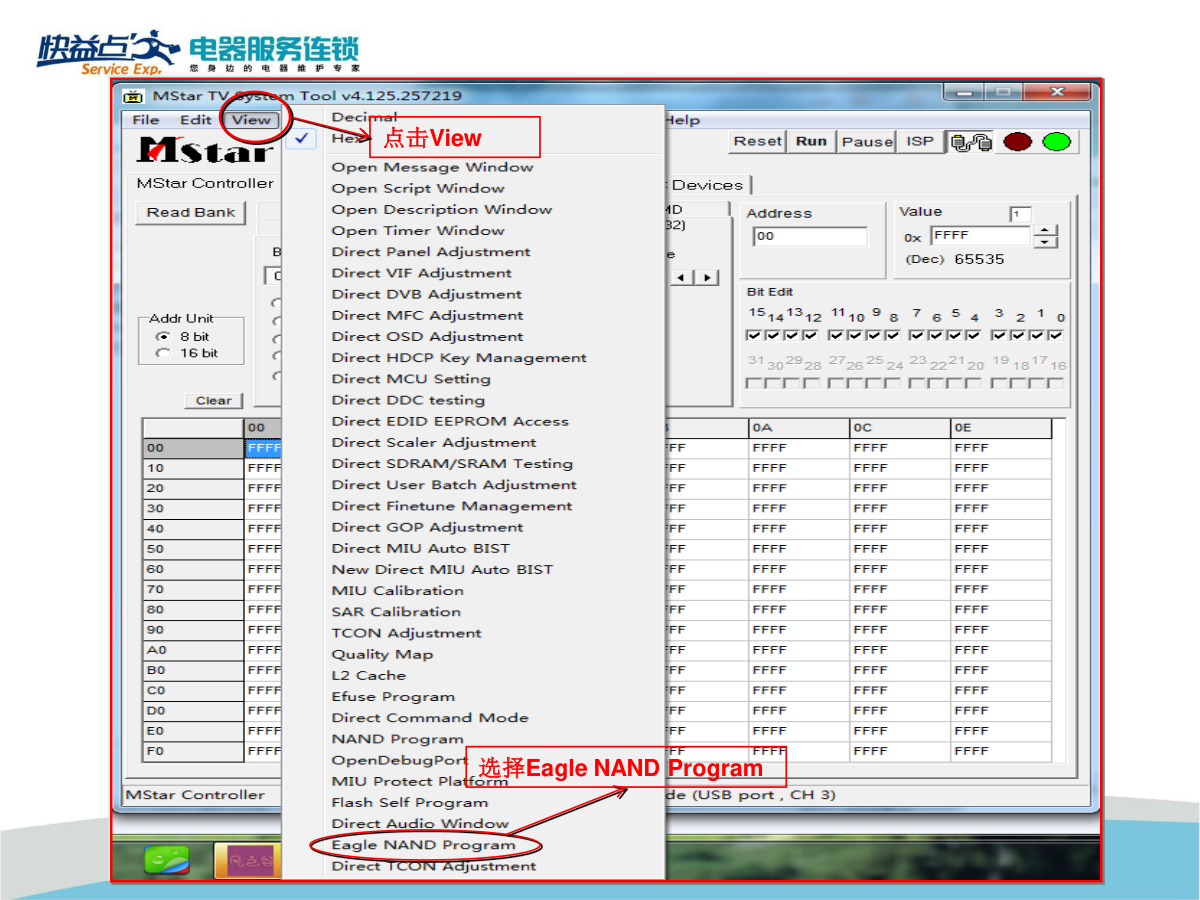This screenshot has width=1200, height=900.
Task: Toggle bit 7 checkbox
Action: [x=918, y=335]
